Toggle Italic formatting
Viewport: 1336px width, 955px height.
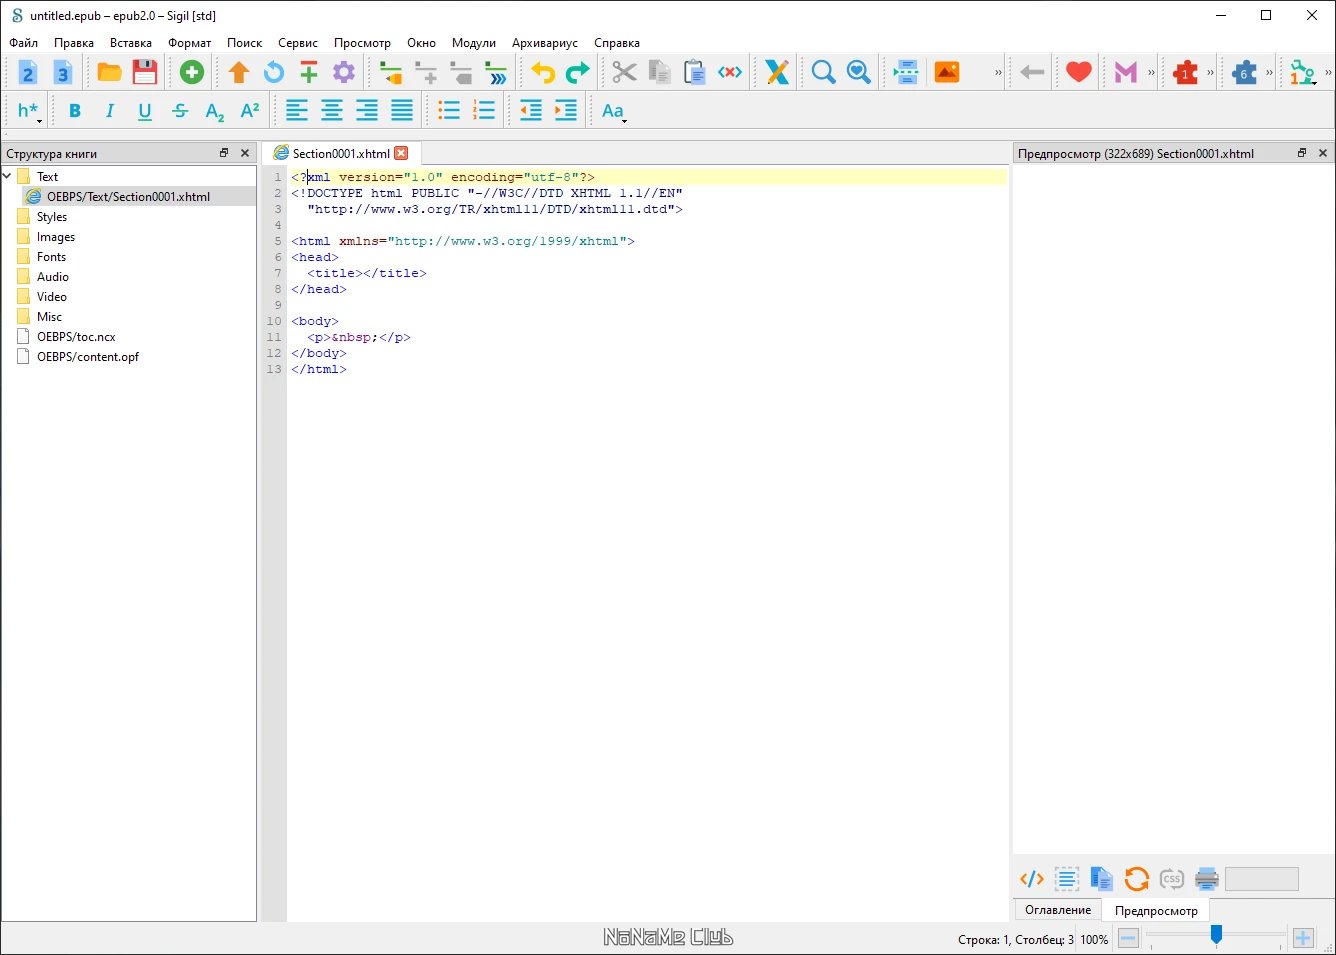[x=110, y=111]
